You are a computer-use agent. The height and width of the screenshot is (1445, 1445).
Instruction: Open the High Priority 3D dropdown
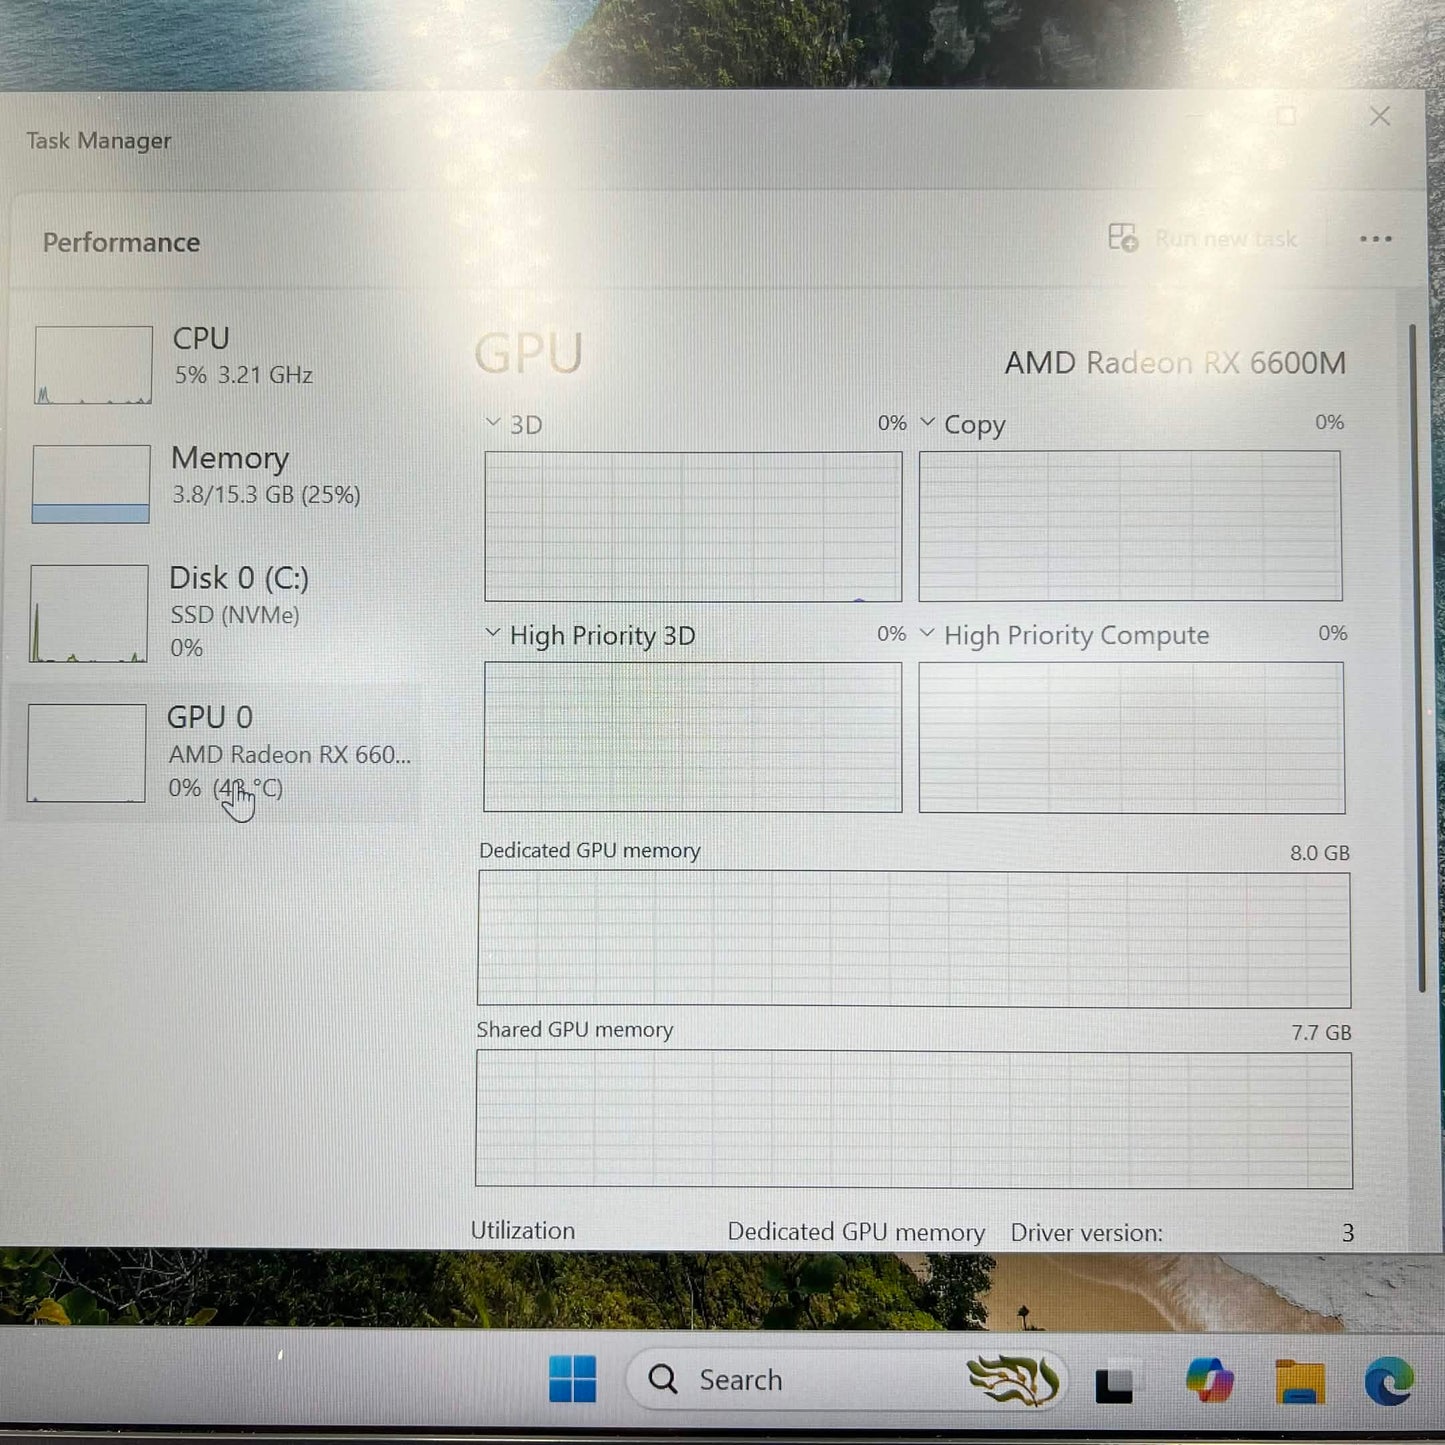point(492,634)
